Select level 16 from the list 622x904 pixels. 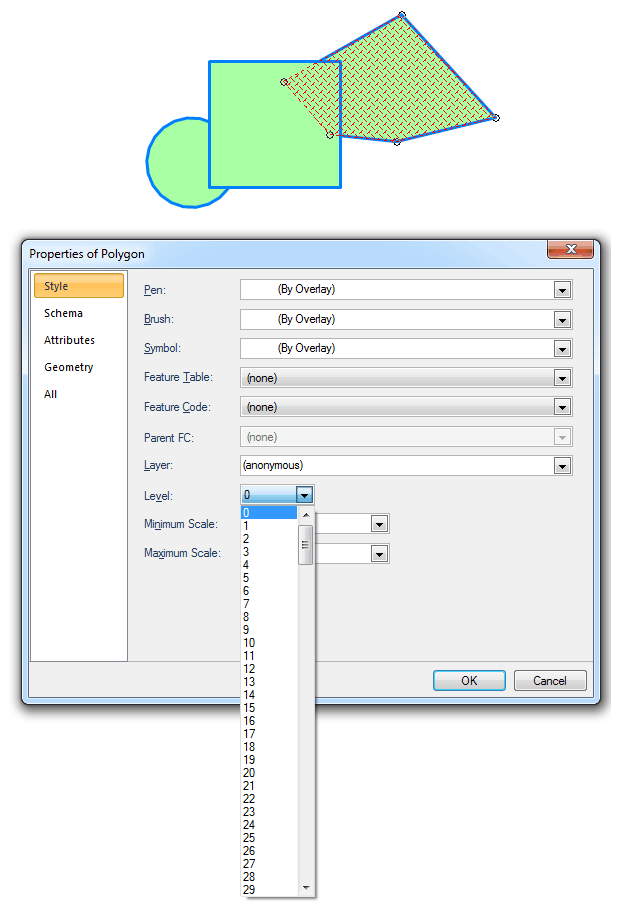269,721
